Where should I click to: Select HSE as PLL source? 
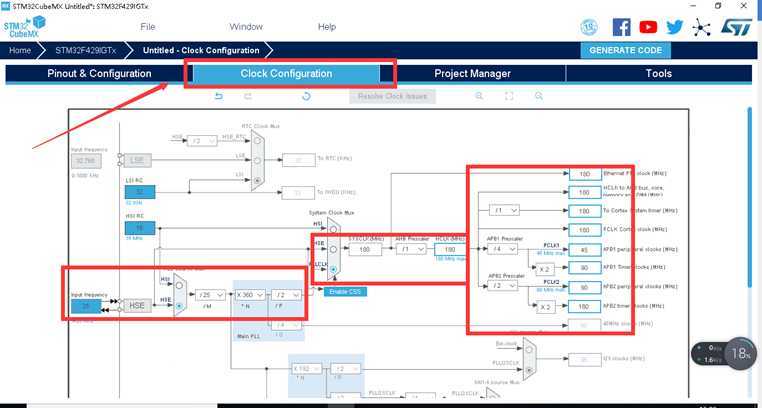coord(179,306)
